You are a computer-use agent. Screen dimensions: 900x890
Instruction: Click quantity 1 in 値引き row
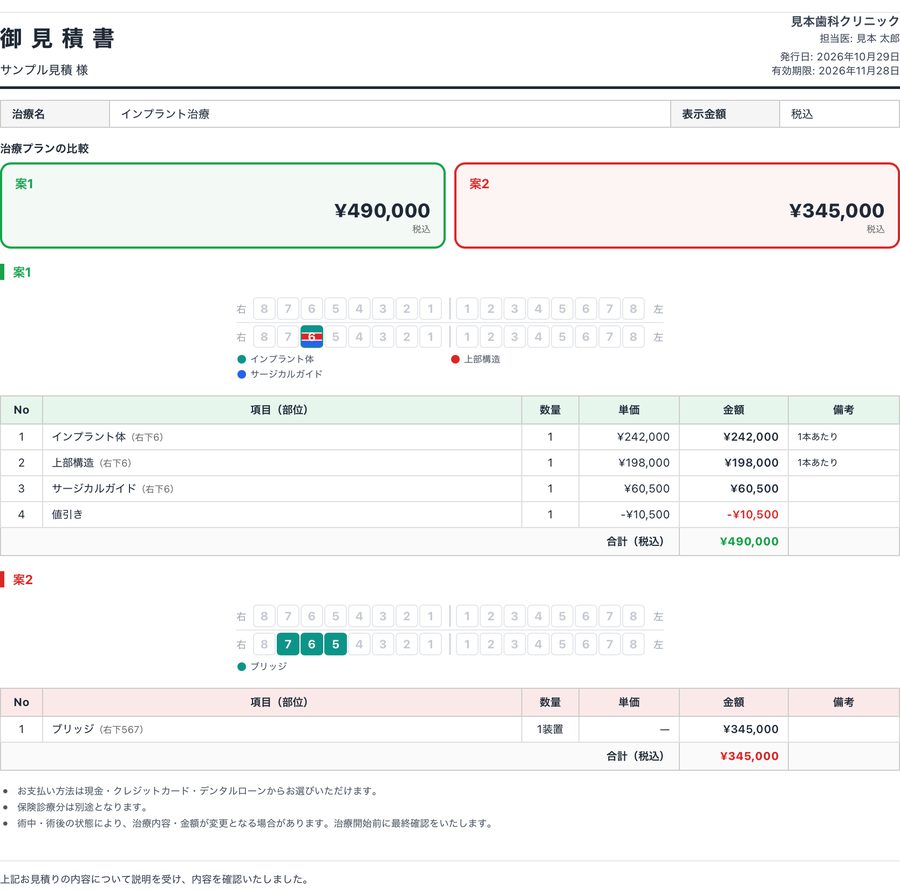550,514
